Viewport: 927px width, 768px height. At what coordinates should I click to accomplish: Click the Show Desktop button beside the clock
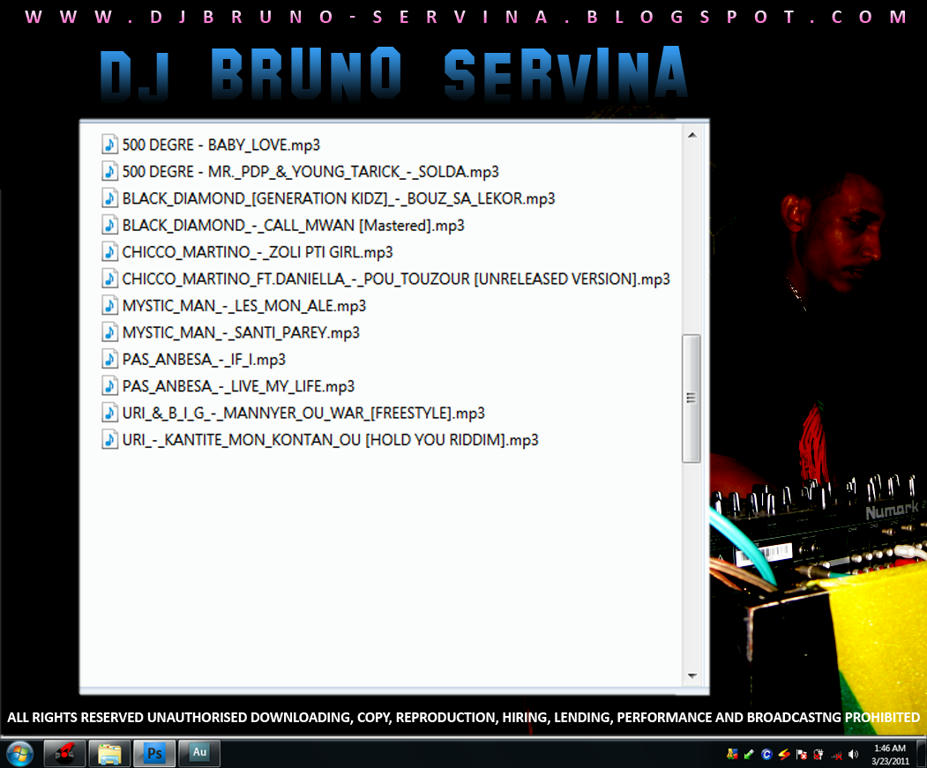pos(922,754)
